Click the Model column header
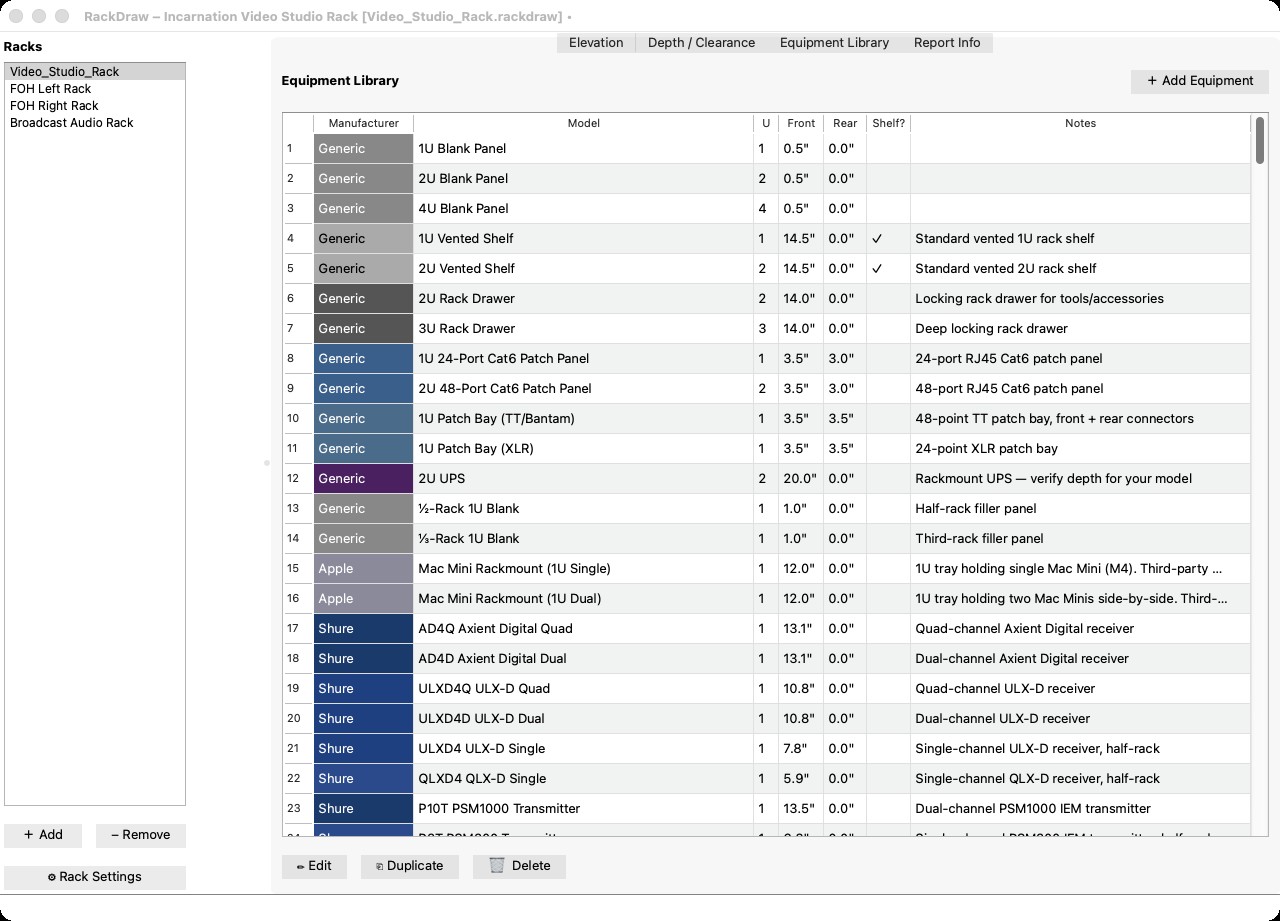The height and width of the screenshot is (921, 1280). coord(583,123)
